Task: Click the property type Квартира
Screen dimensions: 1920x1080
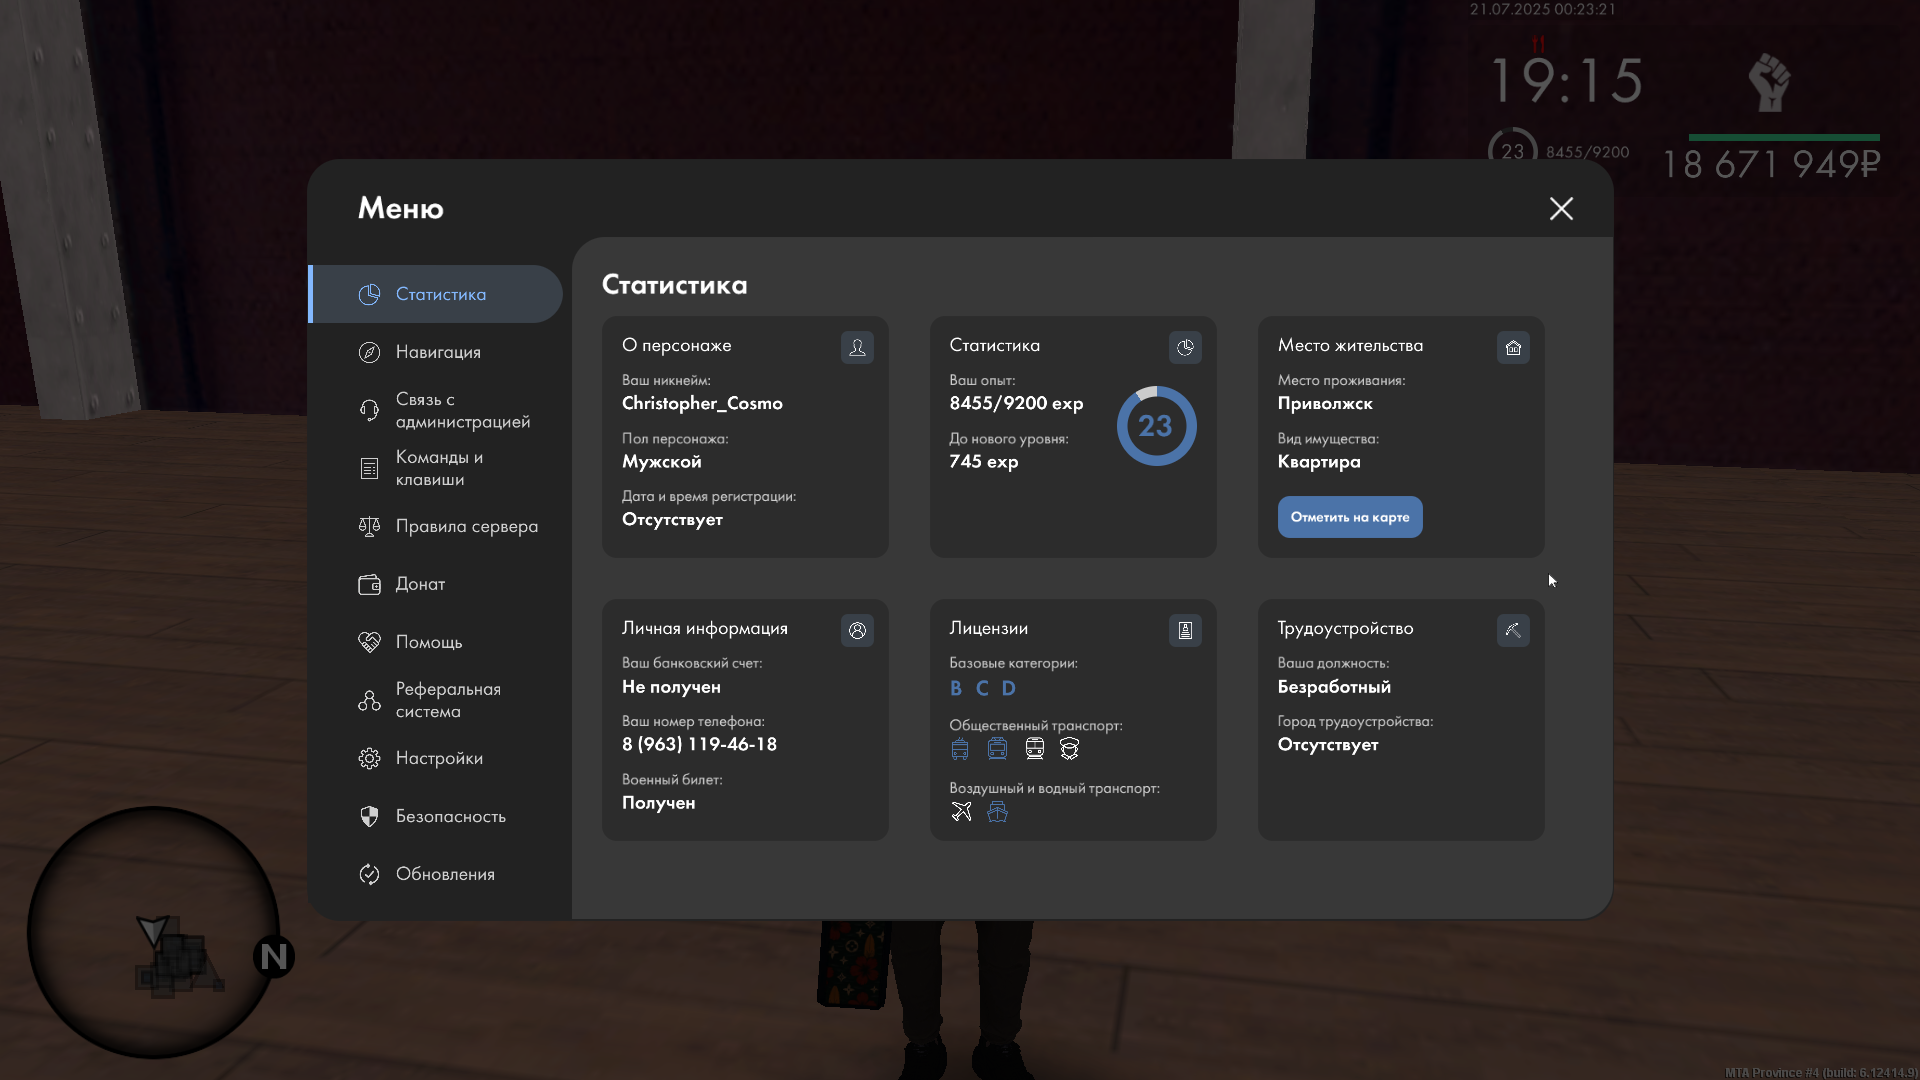Action: (1319, 461)
